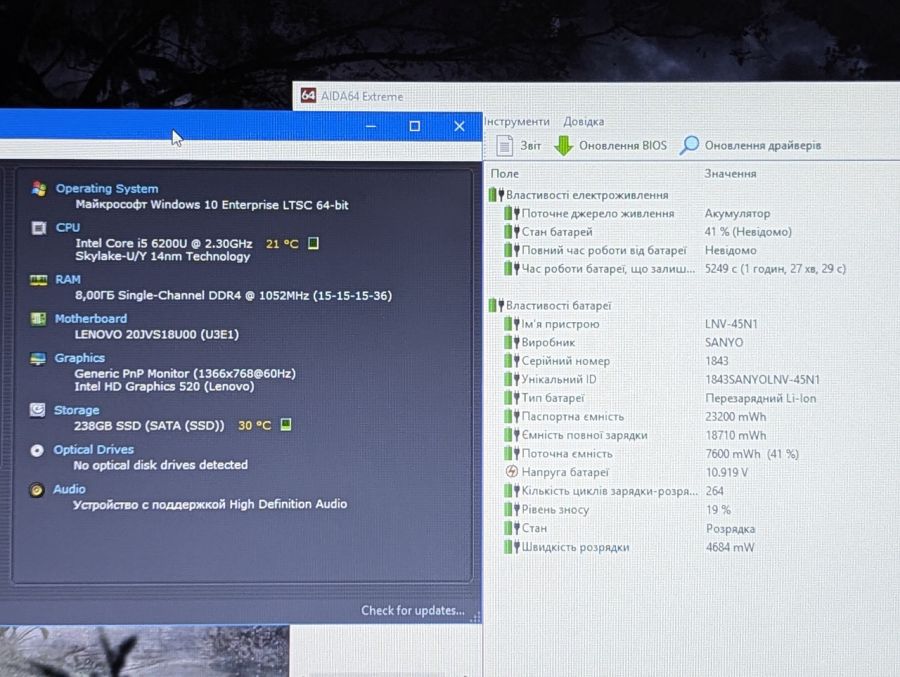The image size is (900, 677).
Task: Minimize the Speccy window
Action: (371, 126)
